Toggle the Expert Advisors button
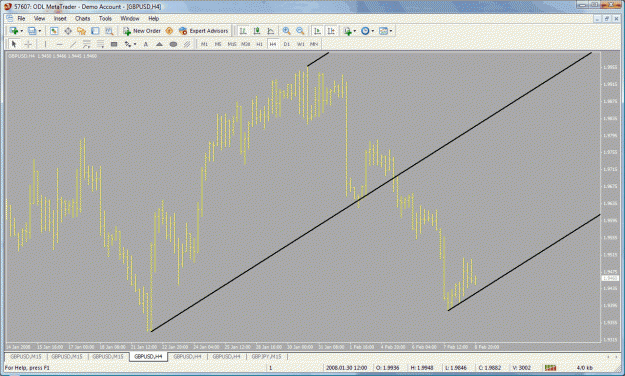625x376 pixels. (204, 31)
